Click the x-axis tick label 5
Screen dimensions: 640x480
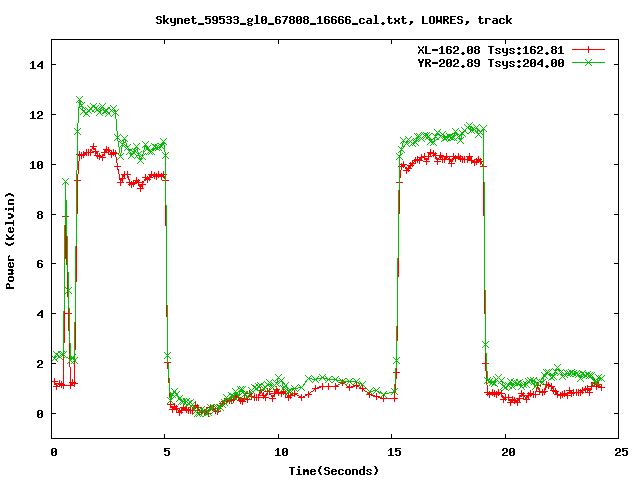click(167, 452)
